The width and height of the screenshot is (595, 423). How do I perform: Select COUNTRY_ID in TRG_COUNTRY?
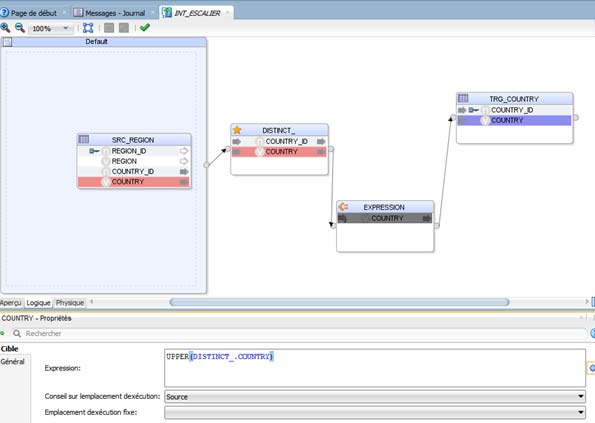pos(515,110)
